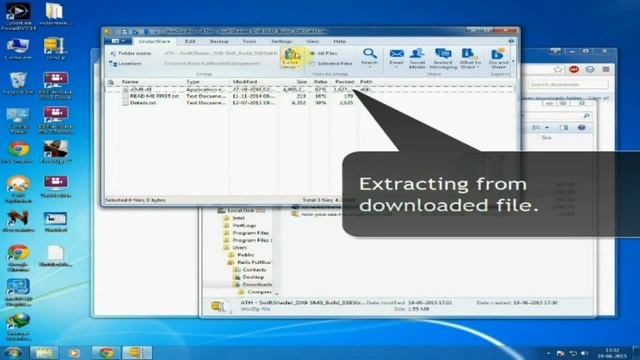Click the WinZip desktop shortcut icon
The height and width of the screenshot is (360, 640).
tap(55, 49)
